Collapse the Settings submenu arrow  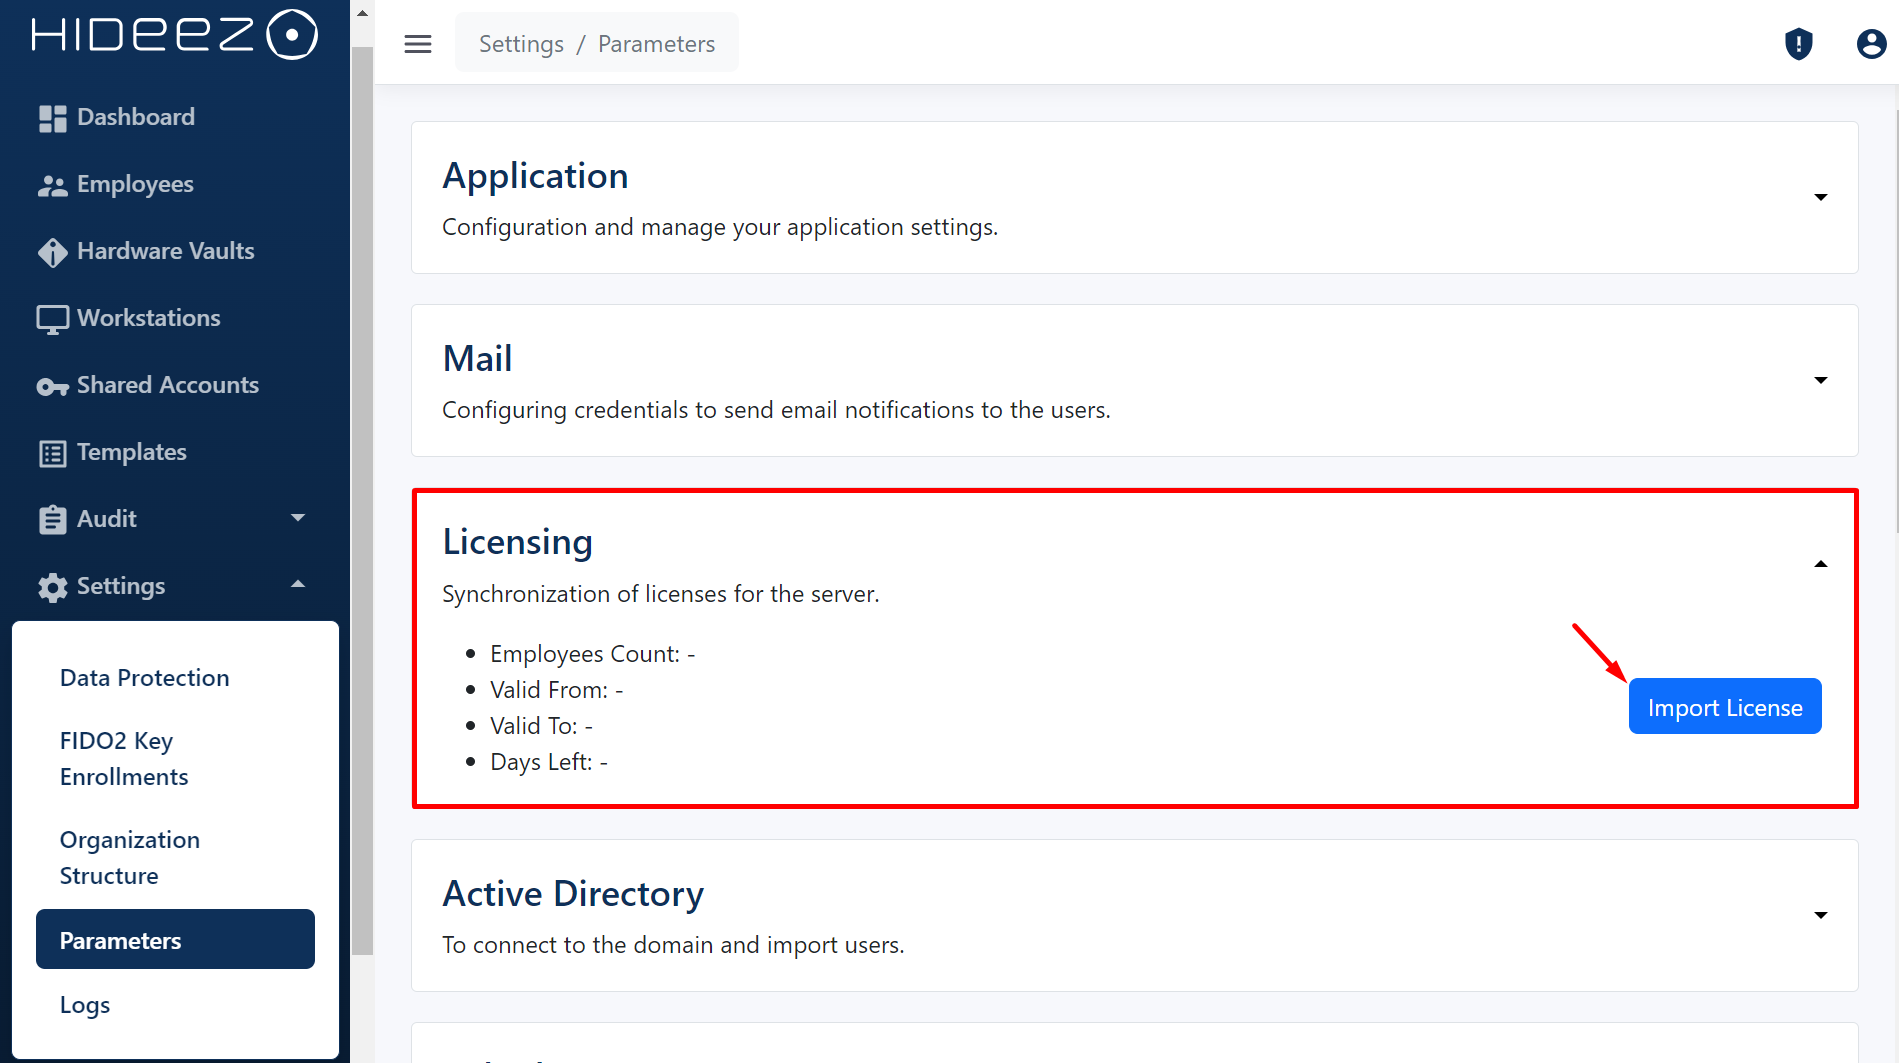pyautogui.click(x=297, y=585)
